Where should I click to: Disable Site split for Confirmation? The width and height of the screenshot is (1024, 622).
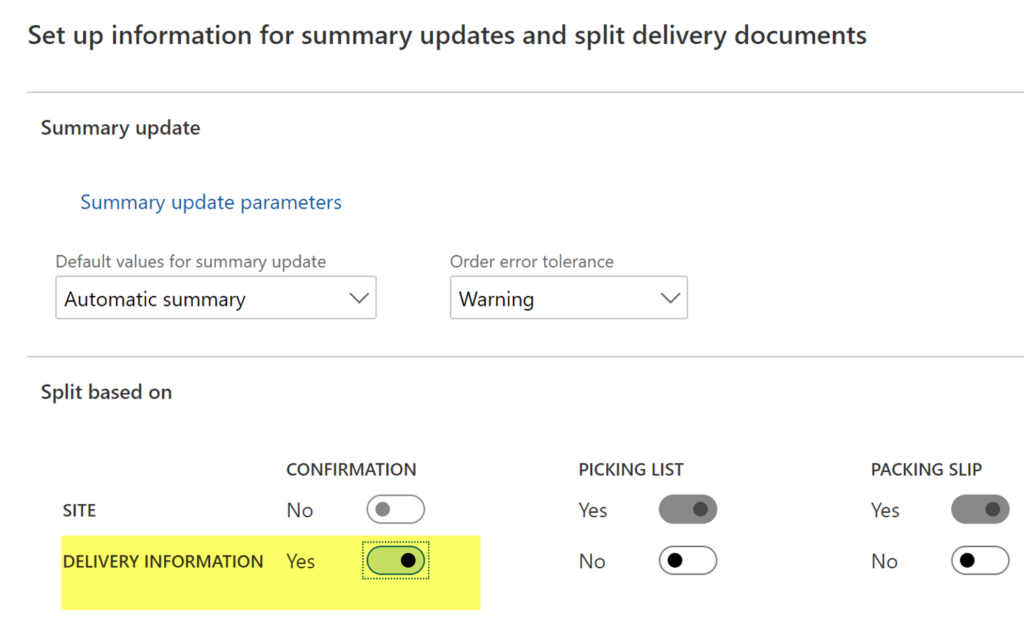(395, 510)
